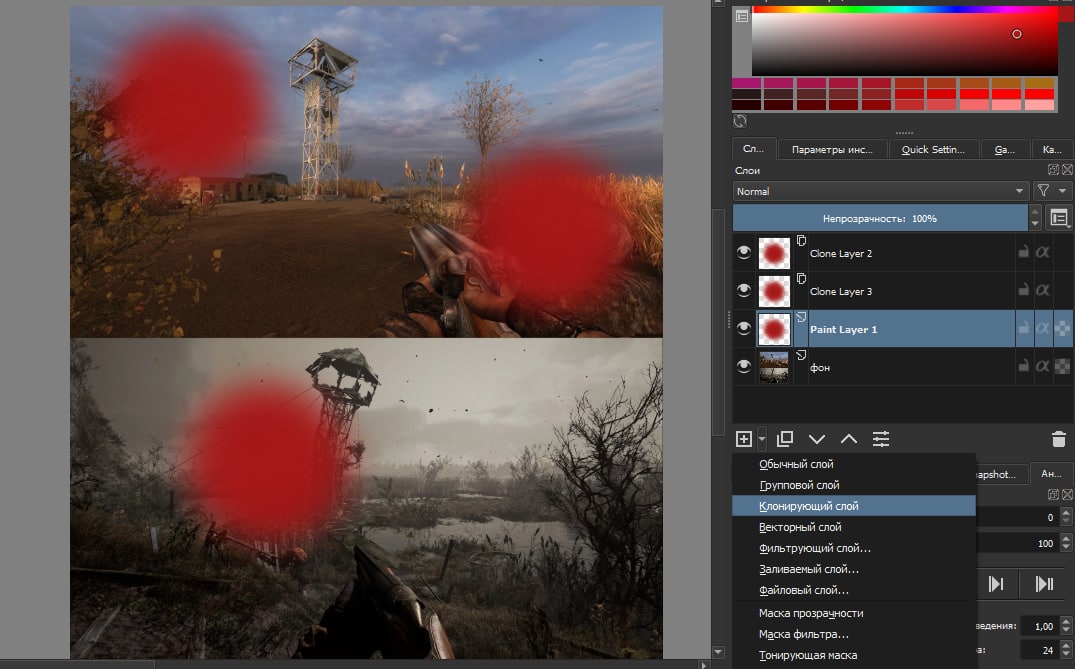The height and width of the screenshot is (669, 1075).
Task: Hide Clone Layer 3 with eye icon
Action: click(x=743, y=291)
